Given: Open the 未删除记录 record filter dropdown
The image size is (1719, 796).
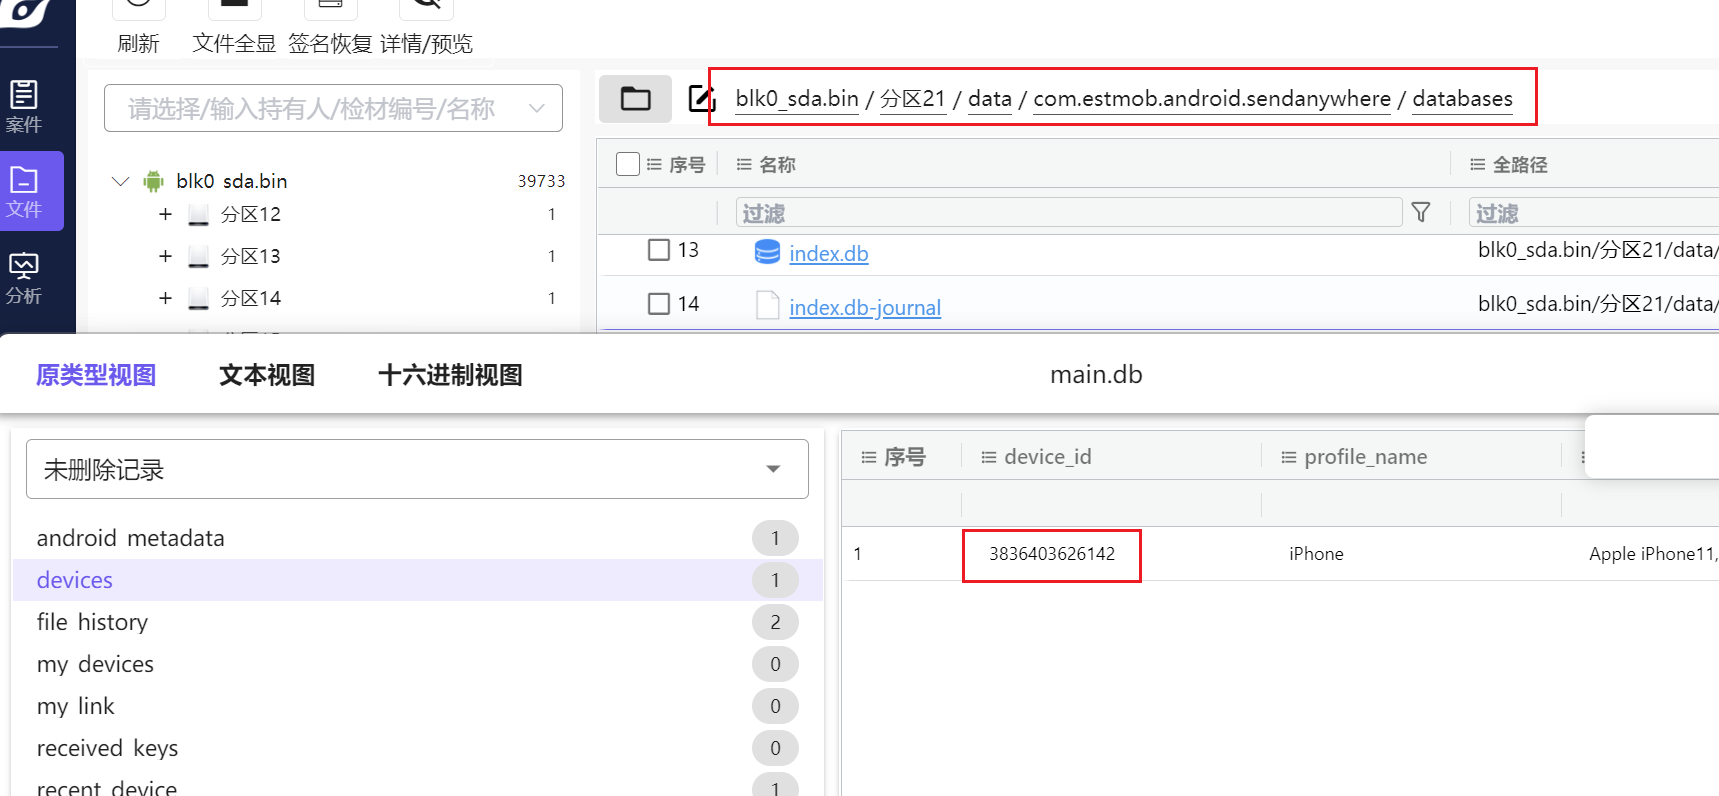Looking at the screenshot, I should (x=417, y=469).
